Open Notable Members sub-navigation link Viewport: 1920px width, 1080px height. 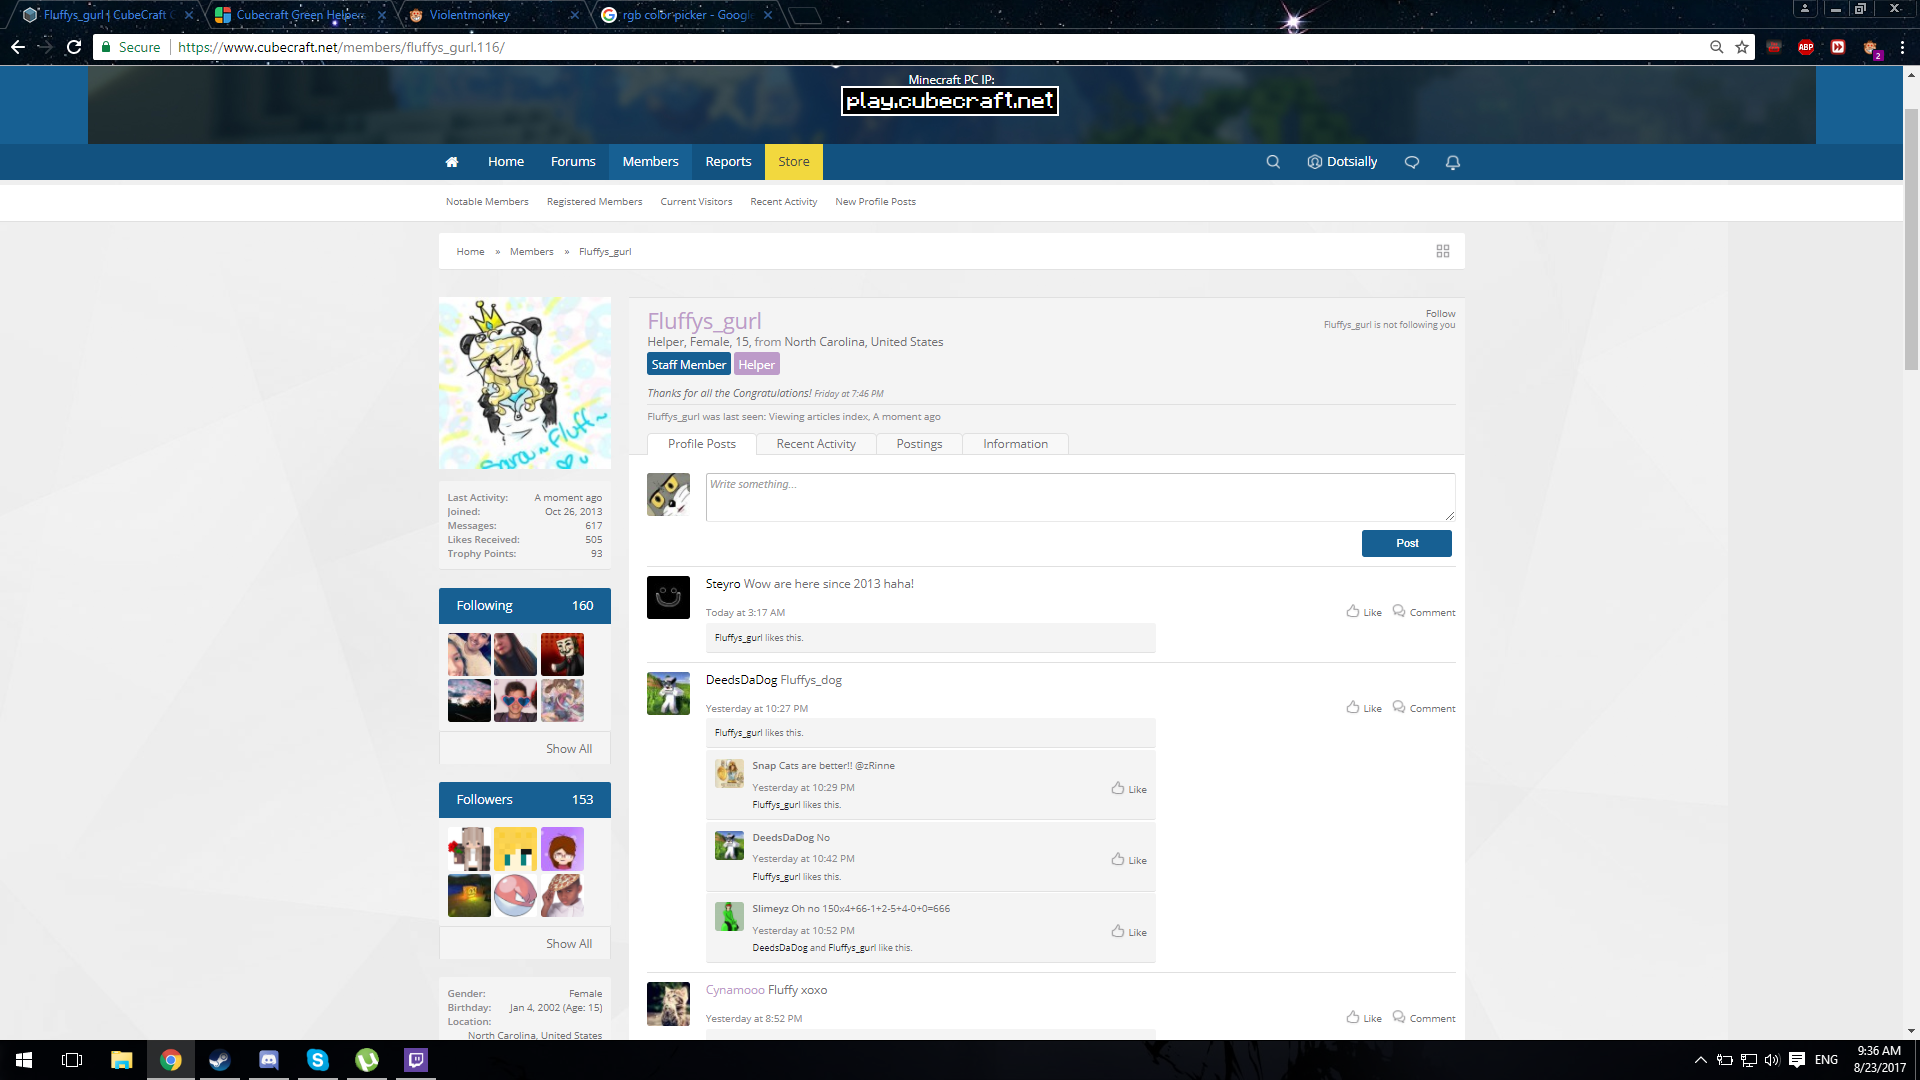487,202
